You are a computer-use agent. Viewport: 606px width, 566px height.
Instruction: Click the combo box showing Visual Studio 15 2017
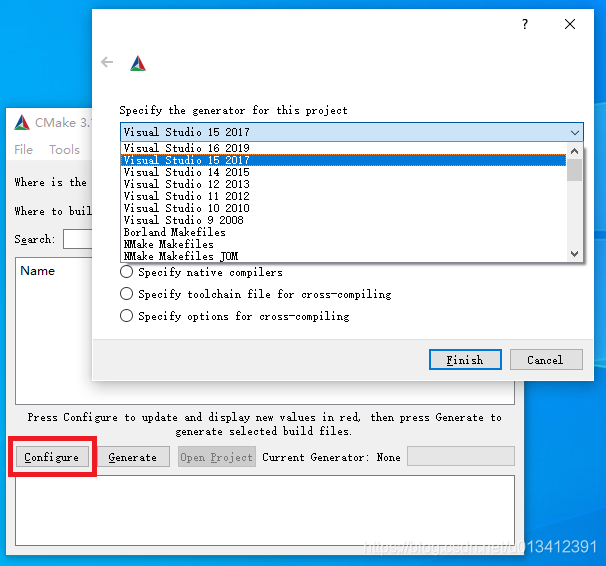[x=351, y=132]
